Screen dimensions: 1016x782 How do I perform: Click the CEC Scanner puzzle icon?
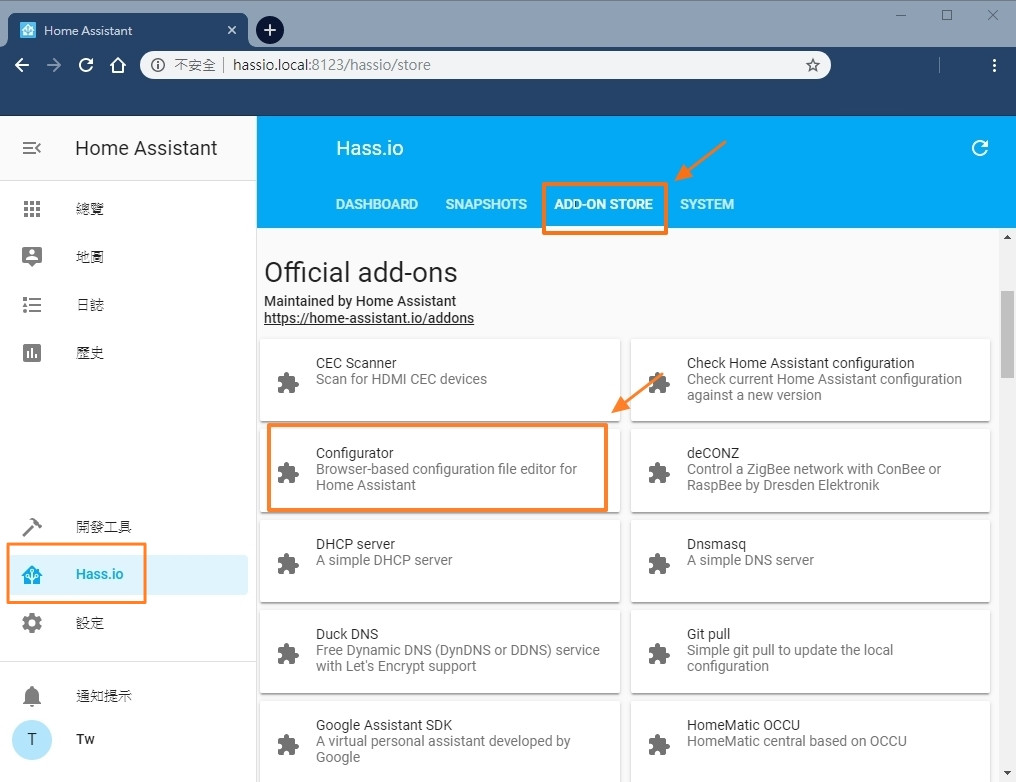[288, 383]
